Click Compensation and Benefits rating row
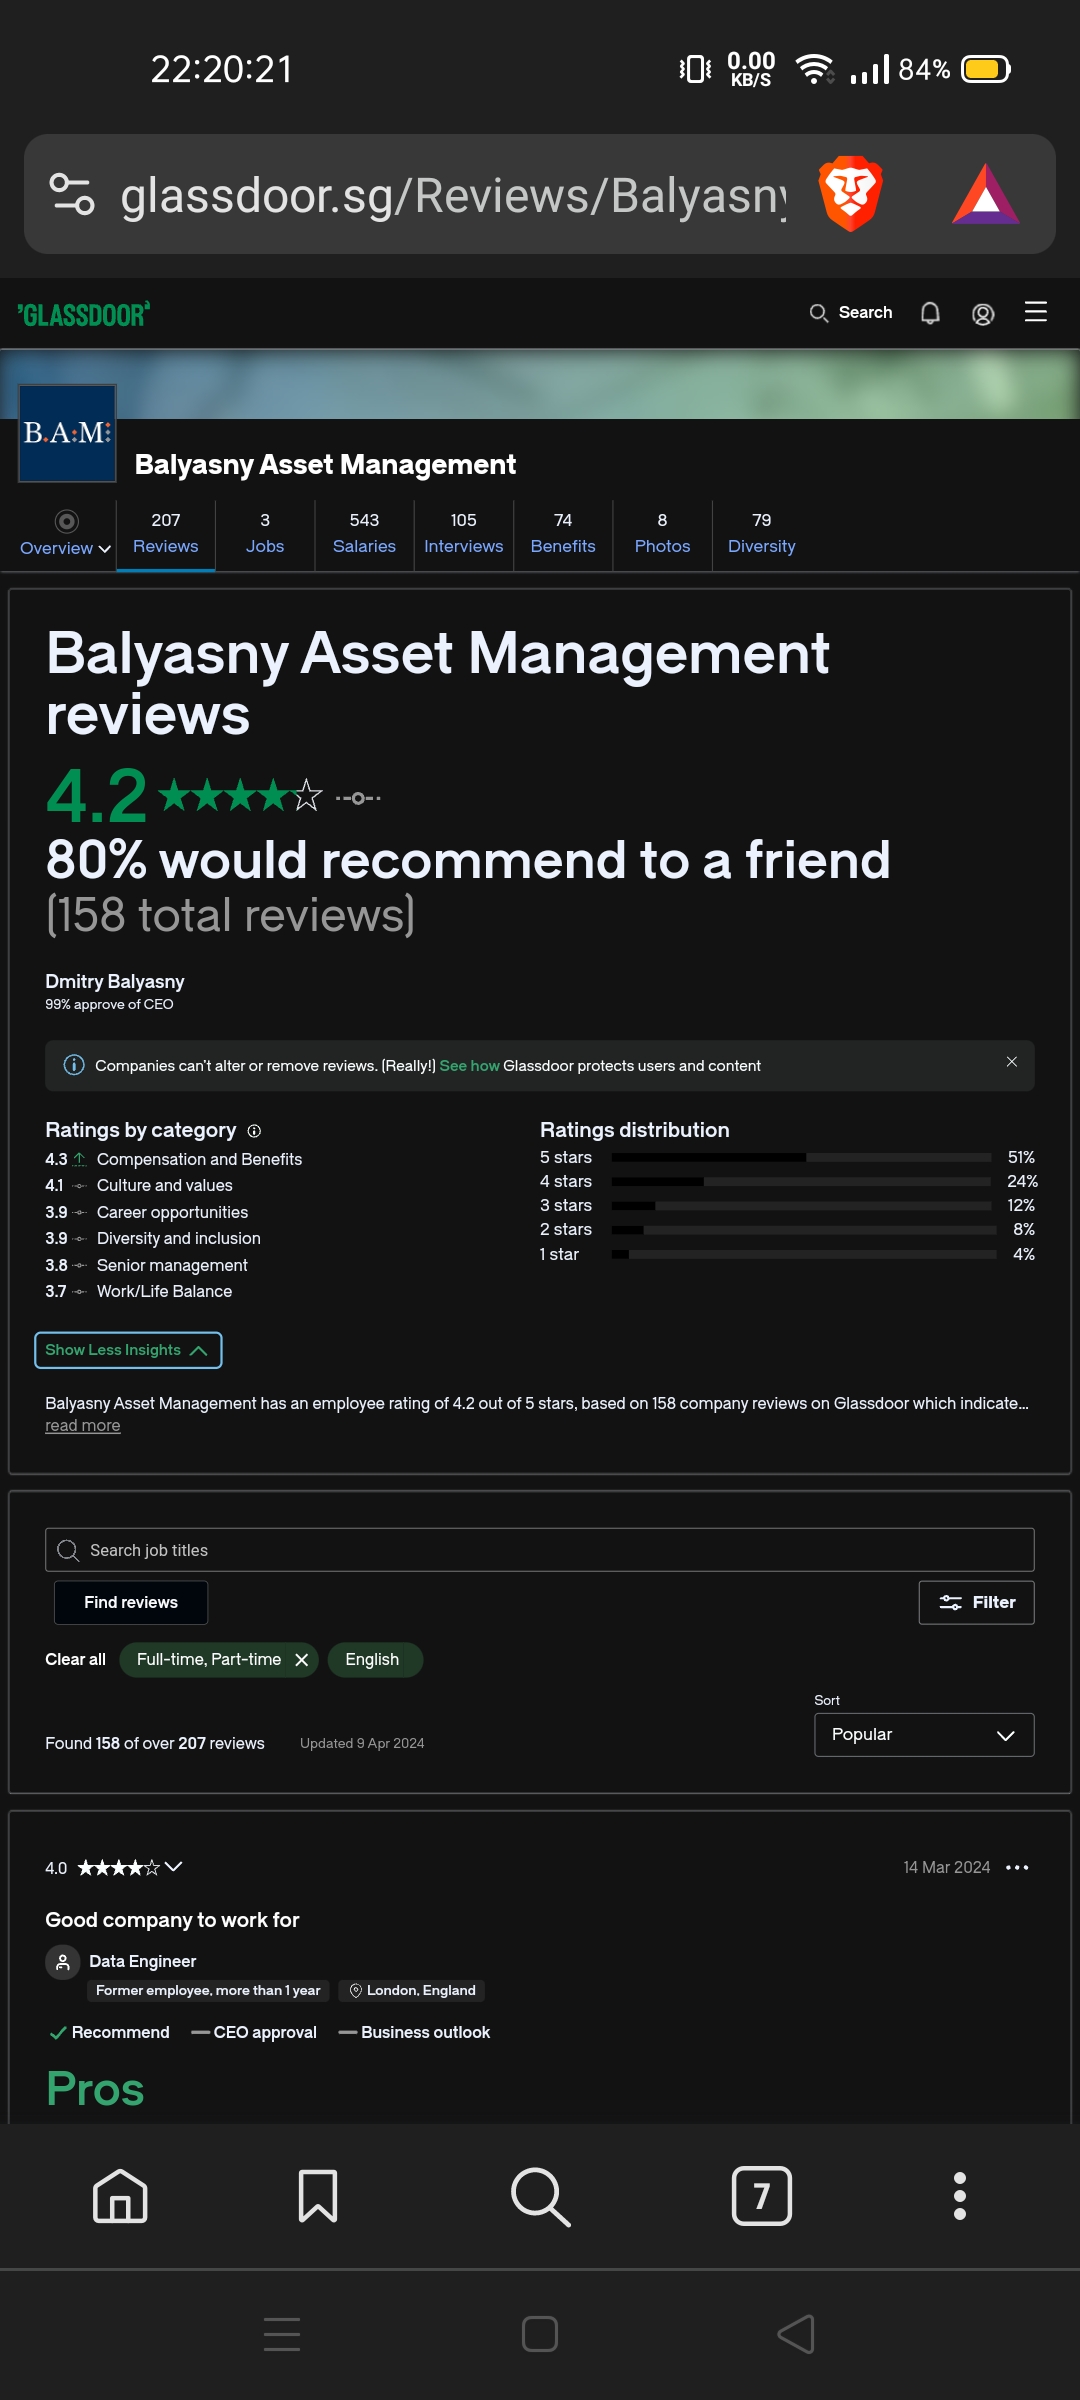This screenshot has height=2400, width=1080. coord(174,1159)
